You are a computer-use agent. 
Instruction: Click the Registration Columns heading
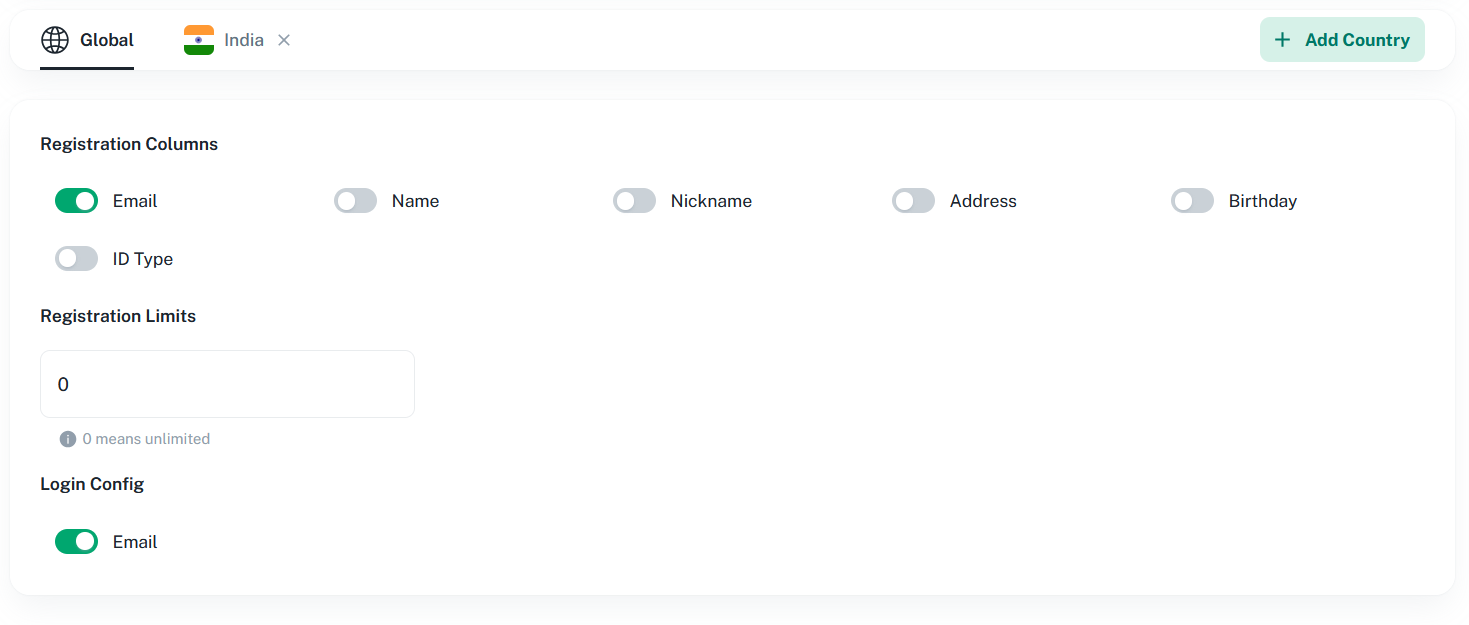[x=129, y=144]
